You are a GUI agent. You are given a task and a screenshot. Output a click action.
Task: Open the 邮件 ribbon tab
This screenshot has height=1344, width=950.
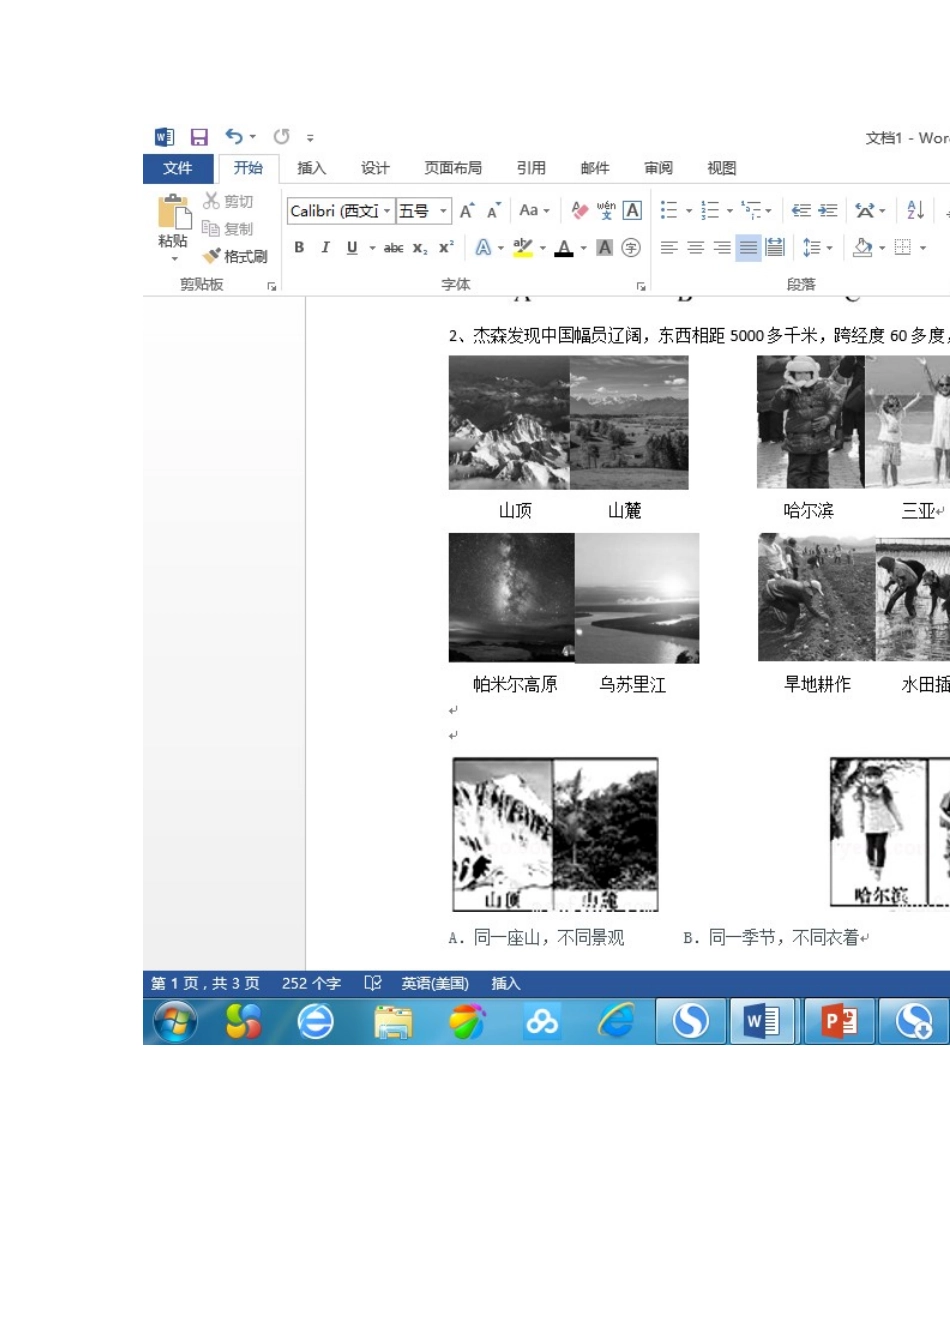click(595, 168)
